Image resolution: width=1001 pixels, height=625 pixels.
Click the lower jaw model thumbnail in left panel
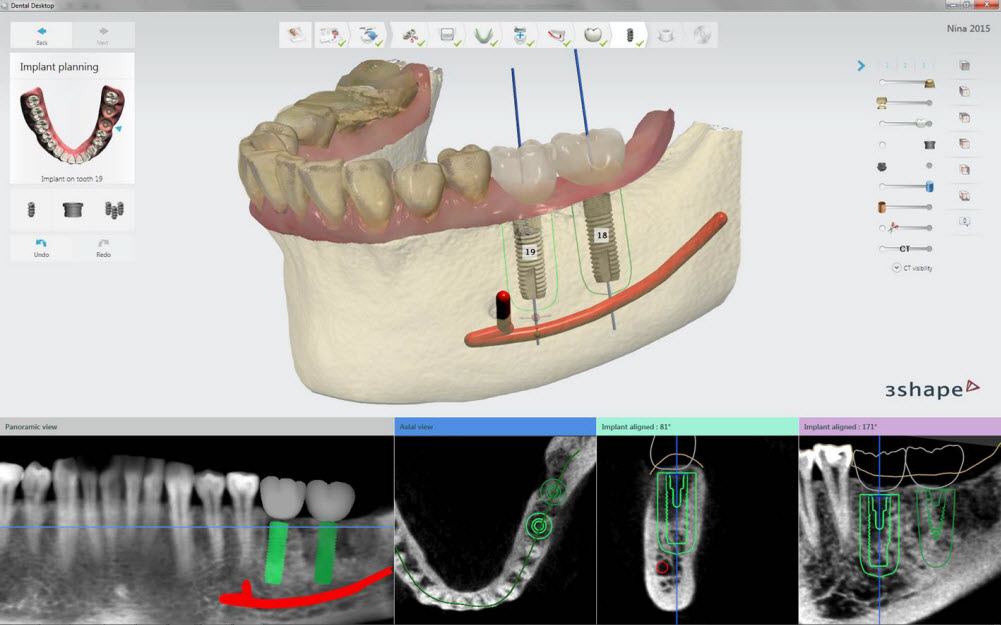[x=70, y=125]
